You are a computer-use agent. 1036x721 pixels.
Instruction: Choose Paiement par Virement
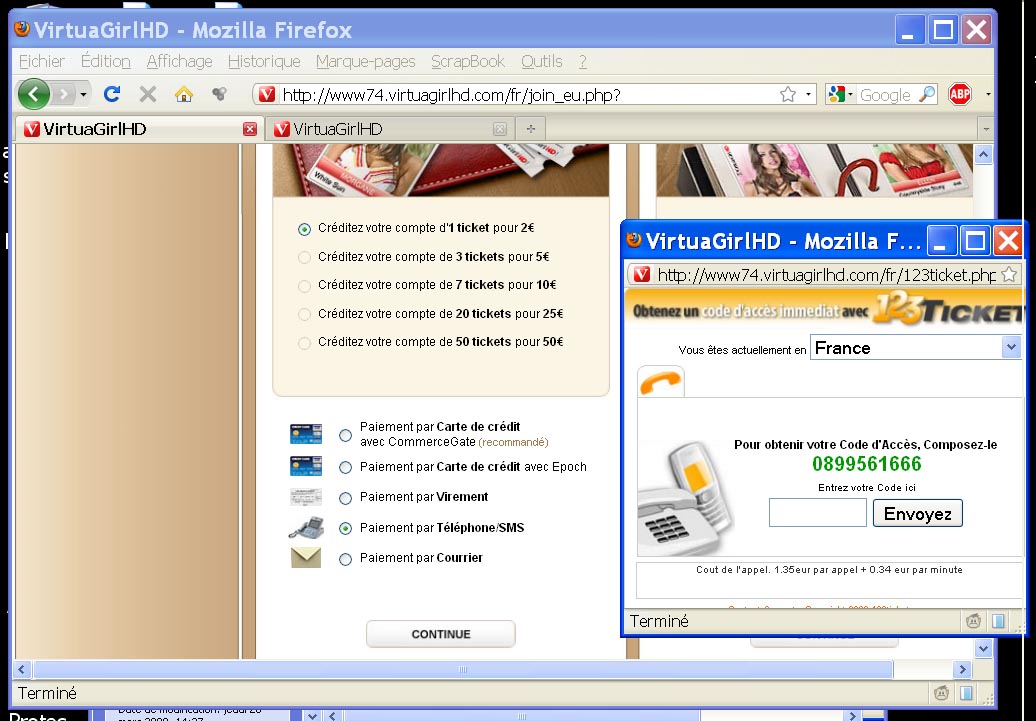[x=345, y=498]
